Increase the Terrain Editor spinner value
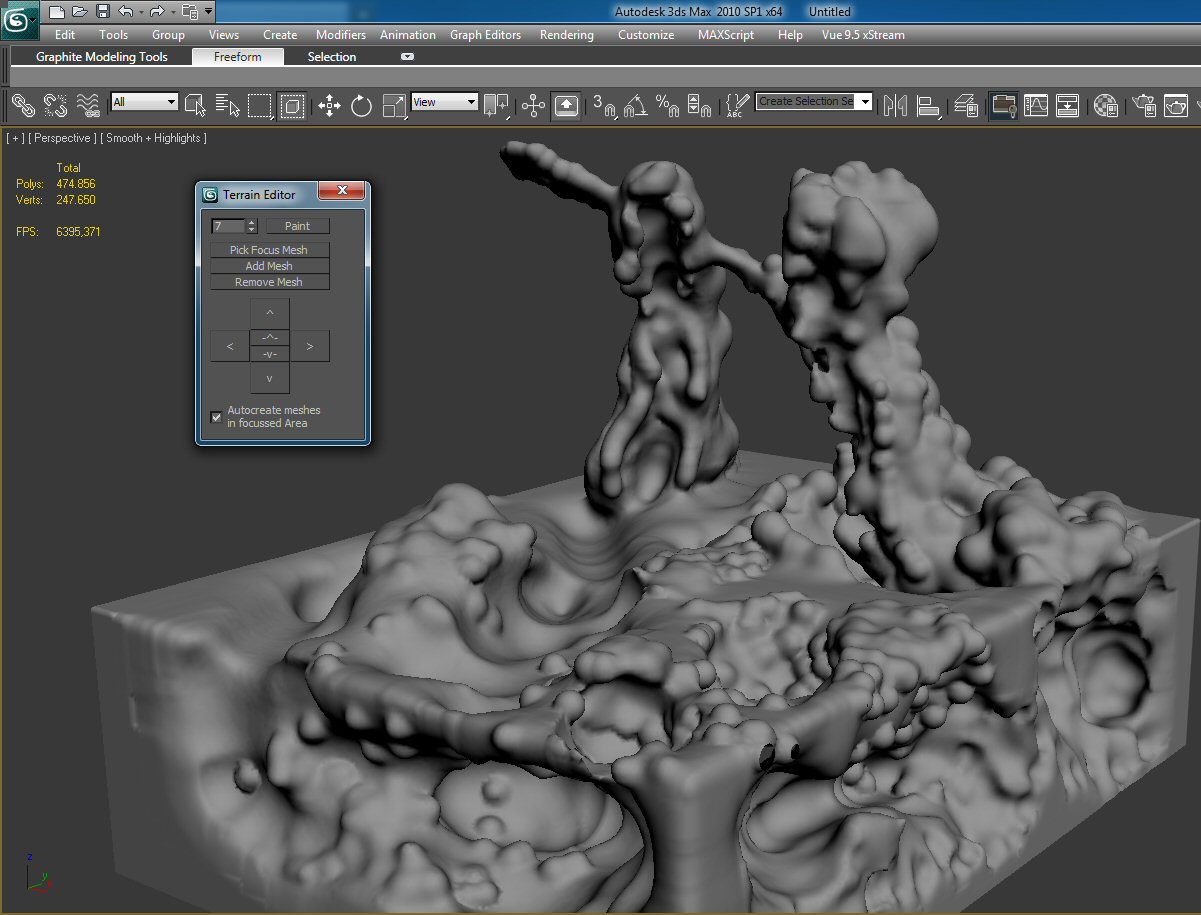 [251, 223]
